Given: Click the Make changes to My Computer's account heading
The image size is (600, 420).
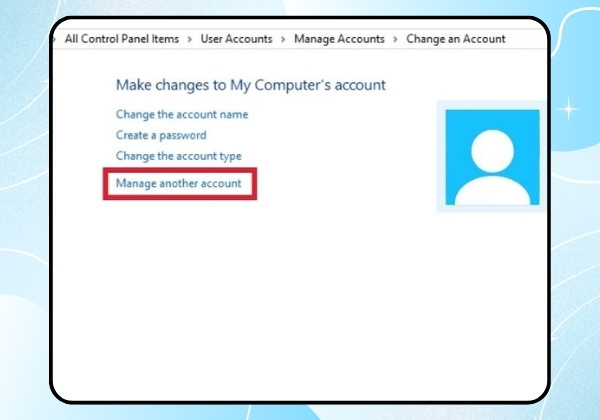Looking at the screenshot, I should 251,85.
